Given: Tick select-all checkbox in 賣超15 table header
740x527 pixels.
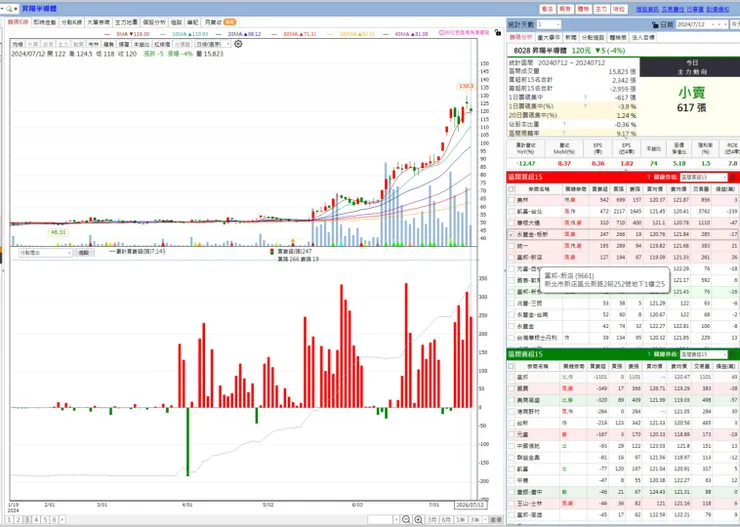Looking at the screenshot, I should tap(511, 366).
